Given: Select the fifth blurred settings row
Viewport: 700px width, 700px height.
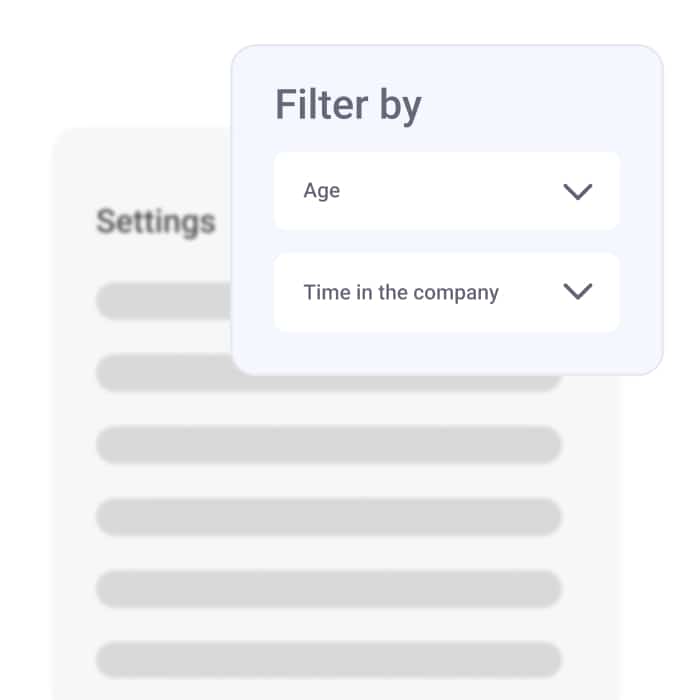Looking at the screenshot, I should [x=328, y=589].
